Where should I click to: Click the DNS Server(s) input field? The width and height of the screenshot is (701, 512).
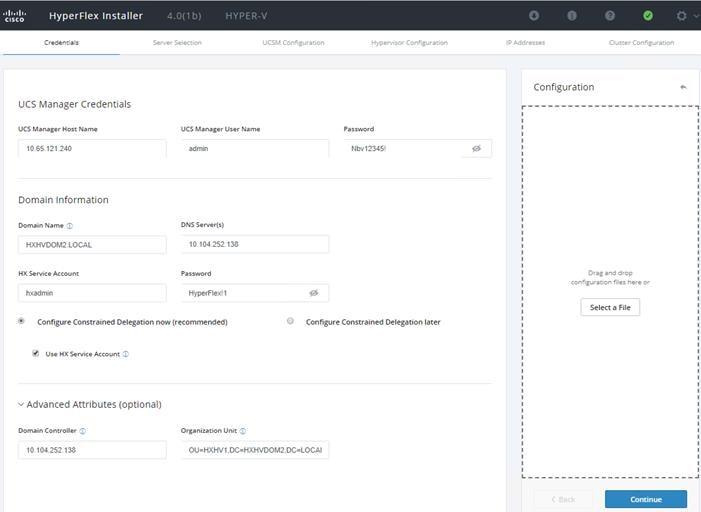point(255,244)
